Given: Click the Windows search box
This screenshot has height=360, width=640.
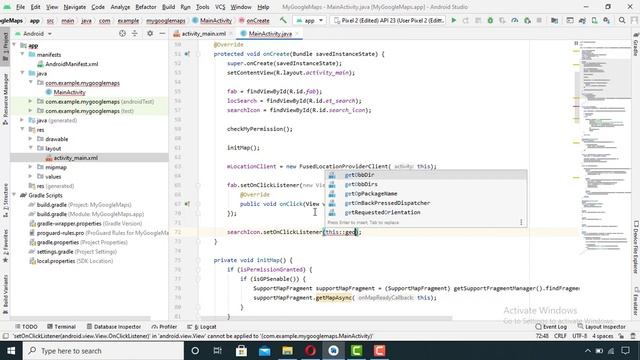Looking at the screenshot, I should pos(103,351).
